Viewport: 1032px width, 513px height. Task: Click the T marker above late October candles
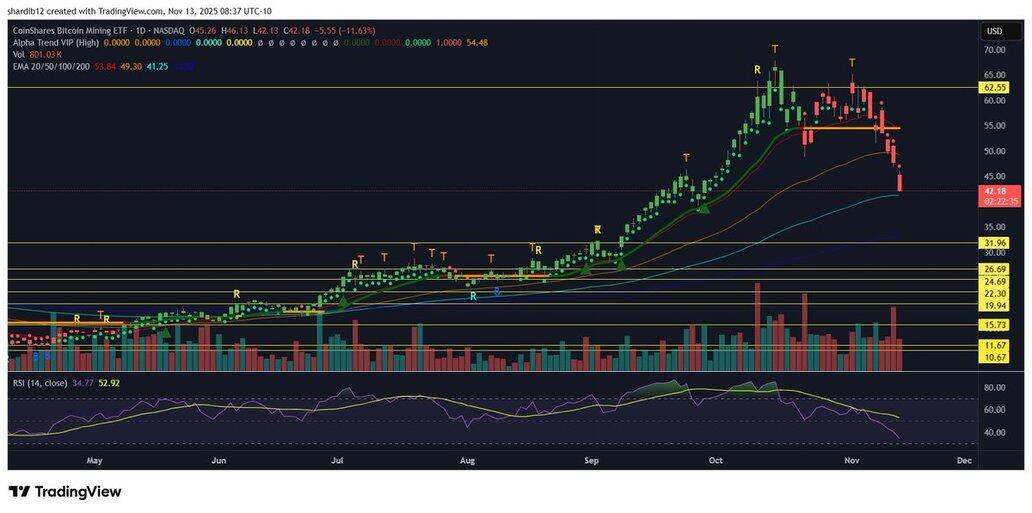[852, 63]
